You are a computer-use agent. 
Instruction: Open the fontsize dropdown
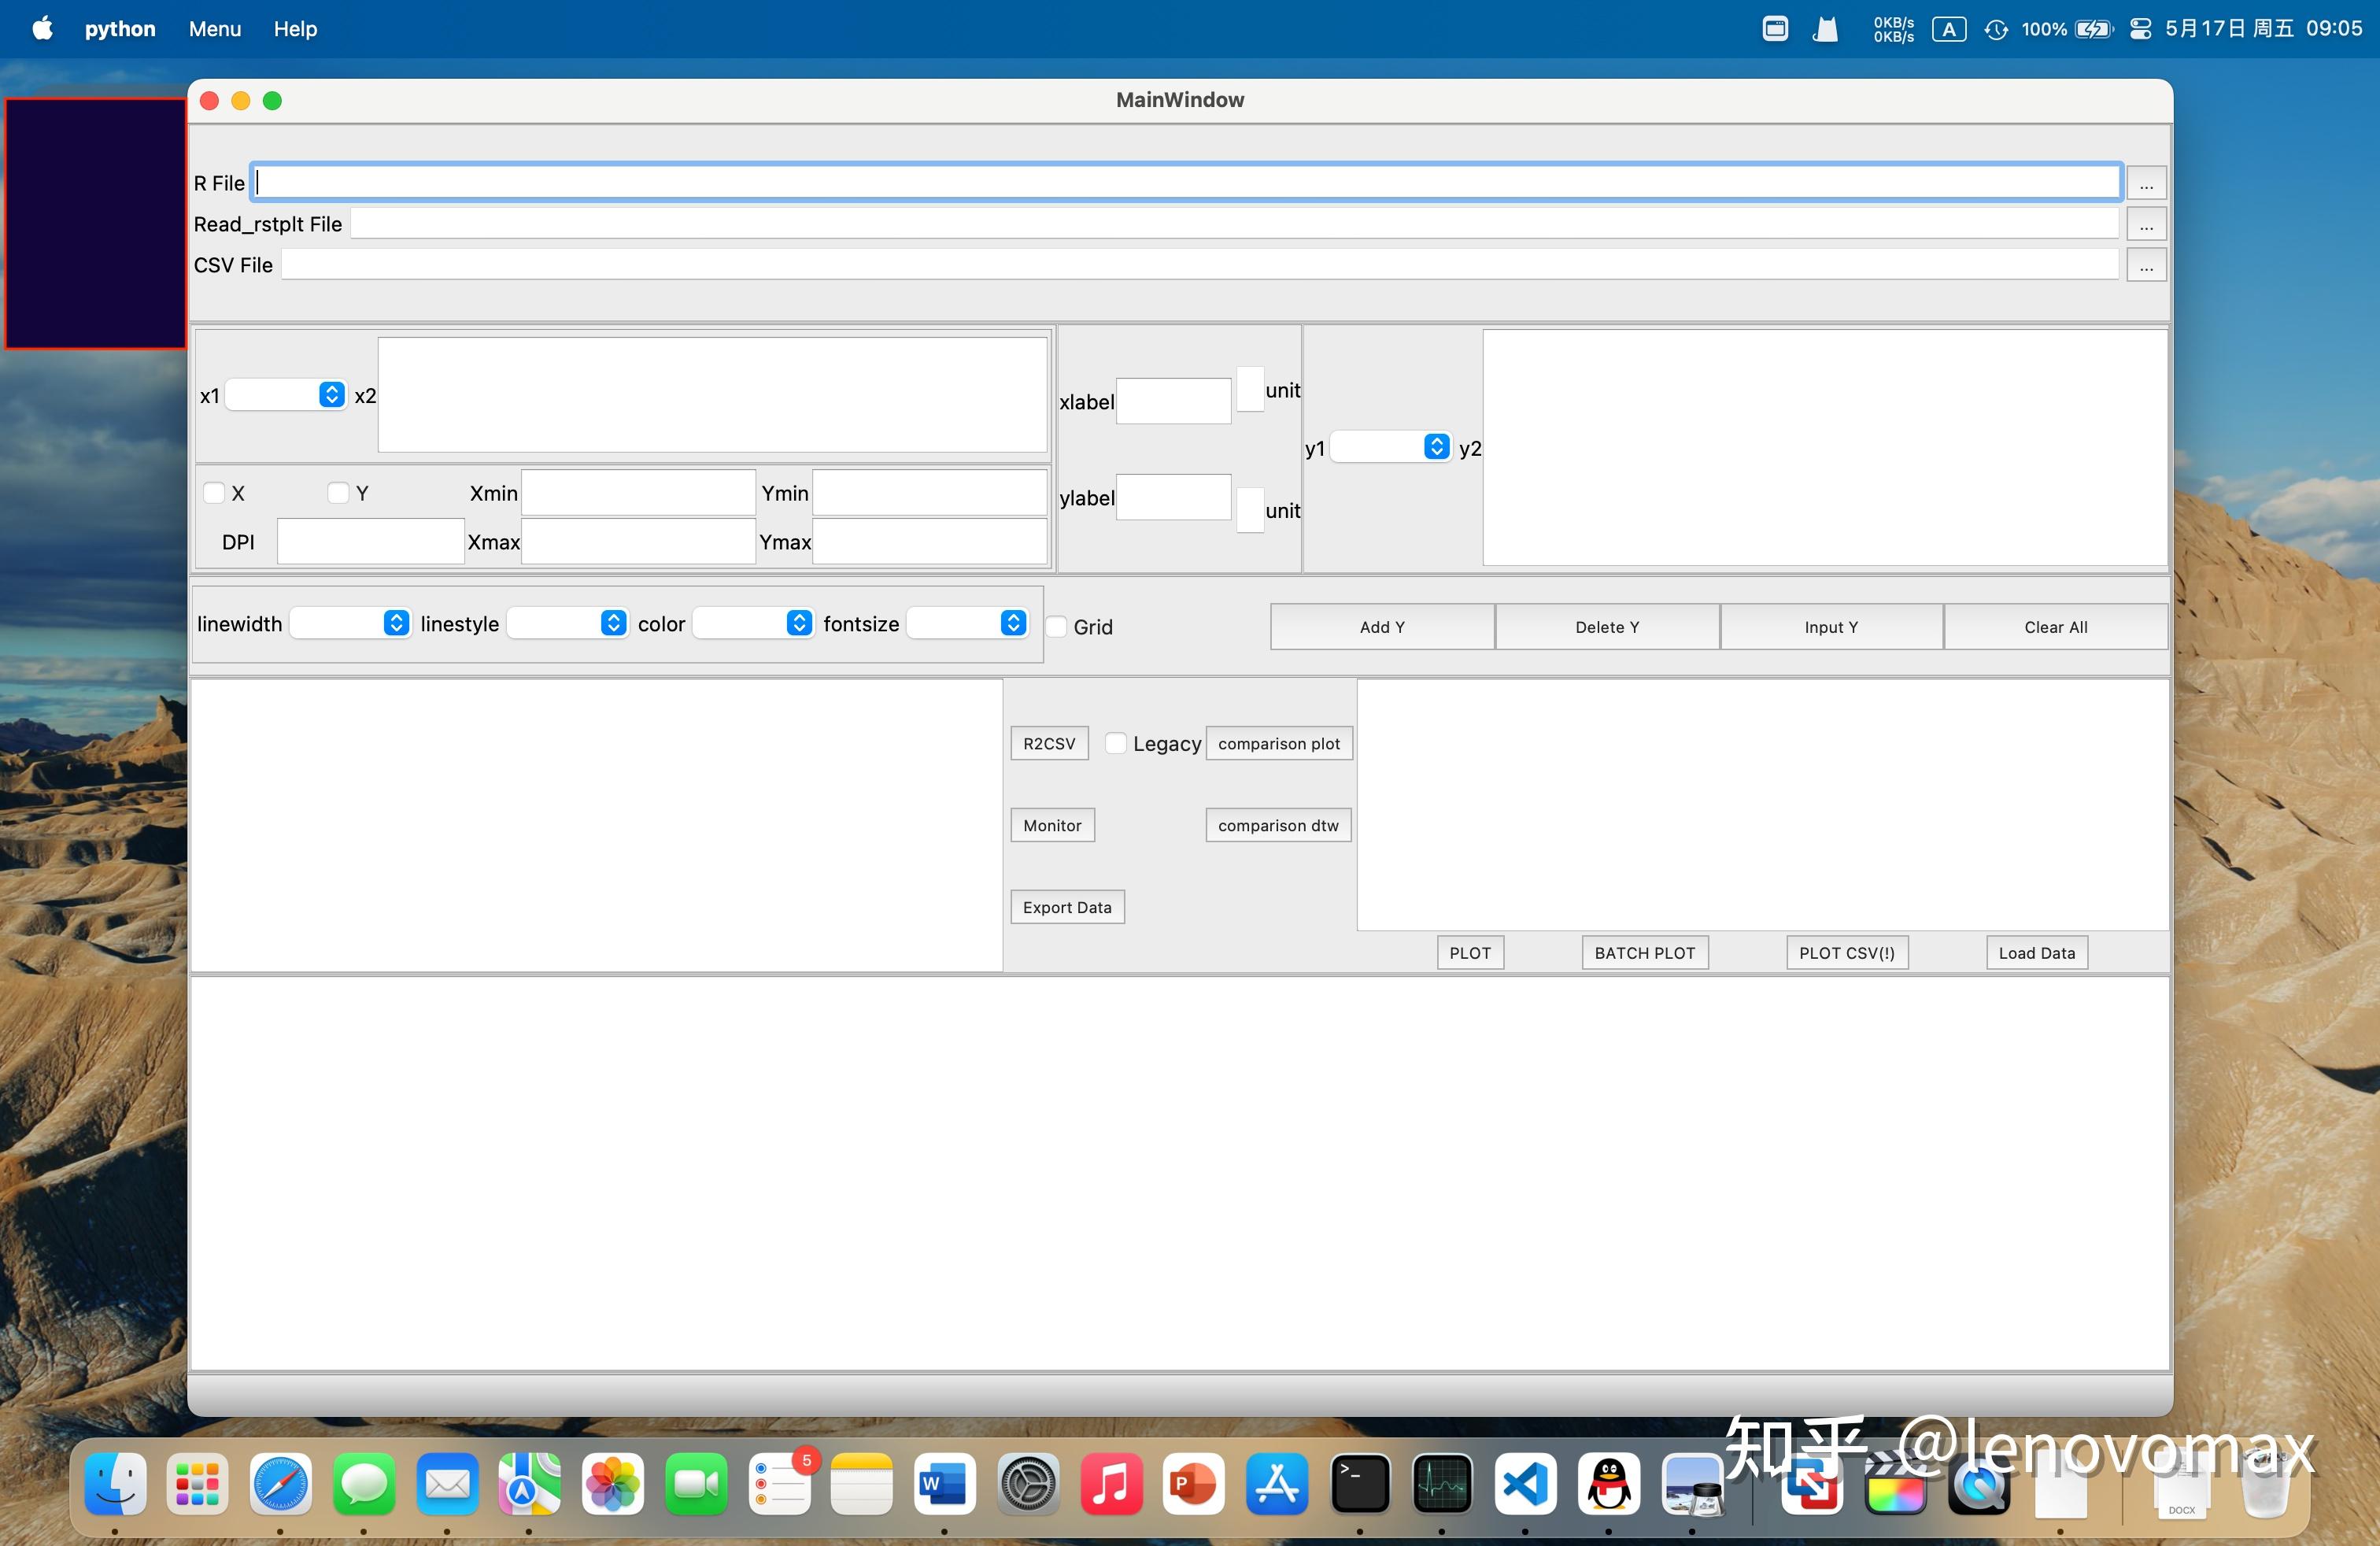pos(967,623)
